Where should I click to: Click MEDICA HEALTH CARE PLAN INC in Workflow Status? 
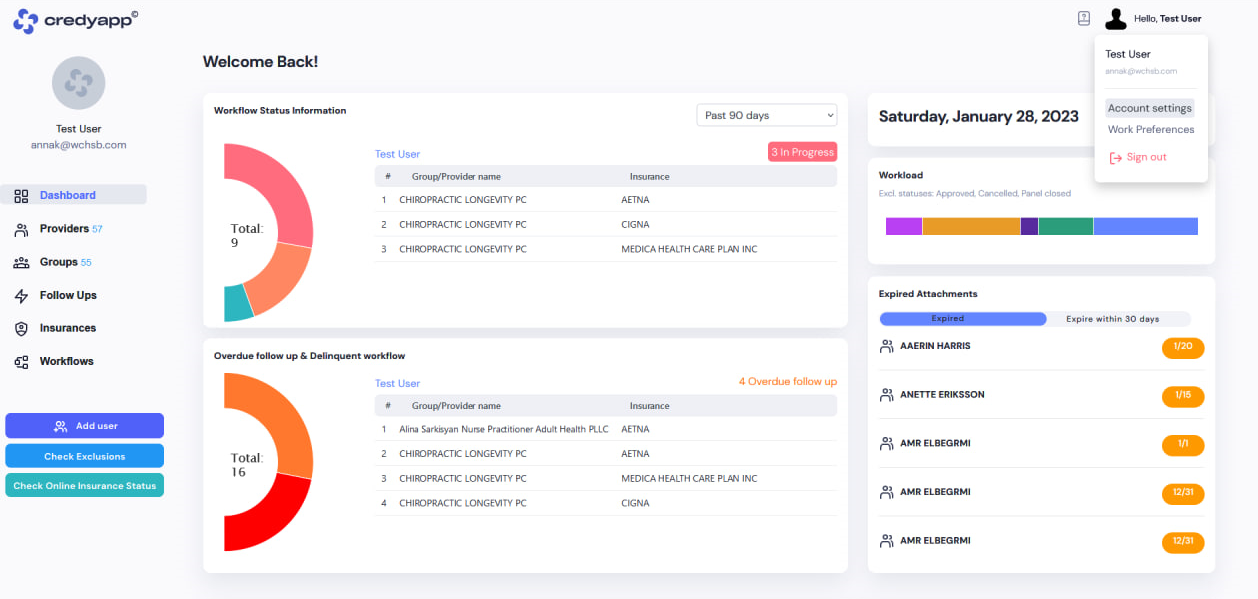pyautogui.click(x=689, y=249)
